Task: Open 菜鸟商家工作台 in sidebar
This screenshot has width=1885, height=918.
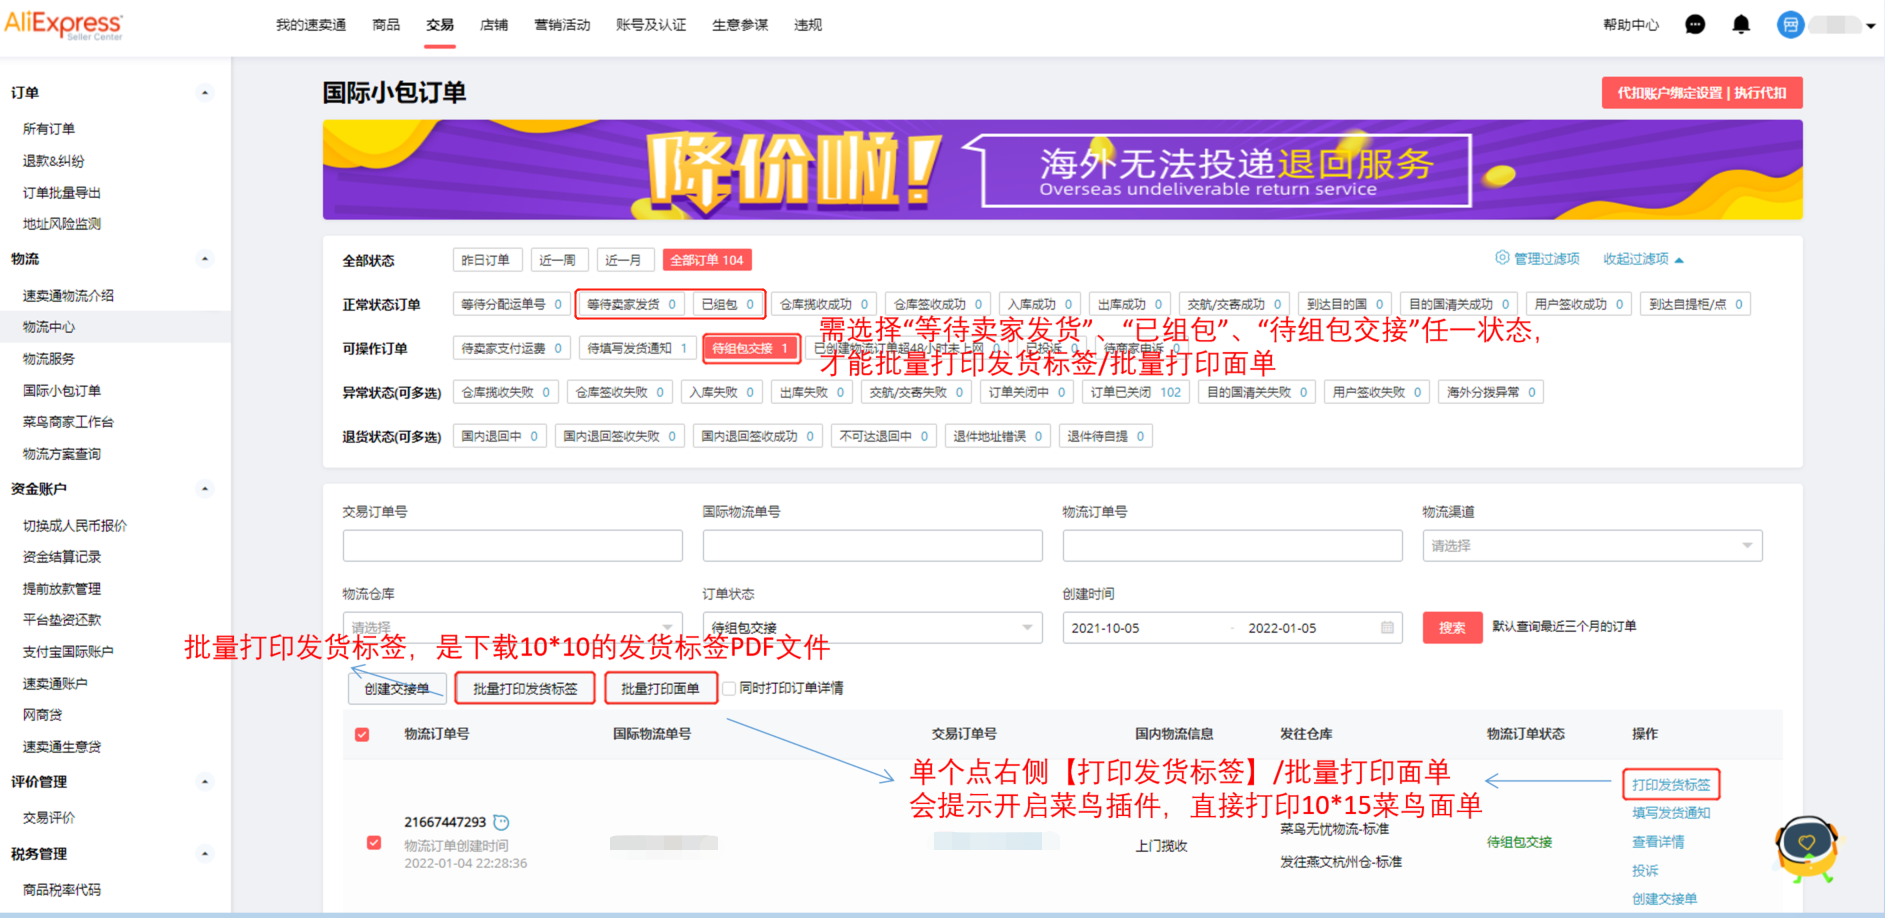Action: click(68, 422)
